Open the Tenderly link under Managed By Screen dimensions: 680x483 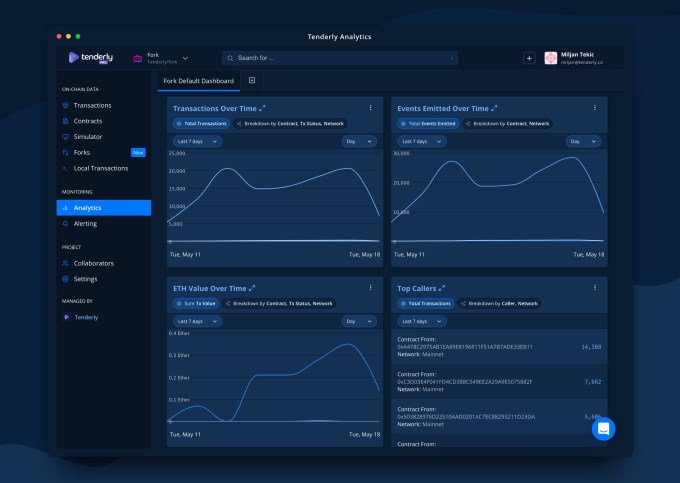point(86,317)
